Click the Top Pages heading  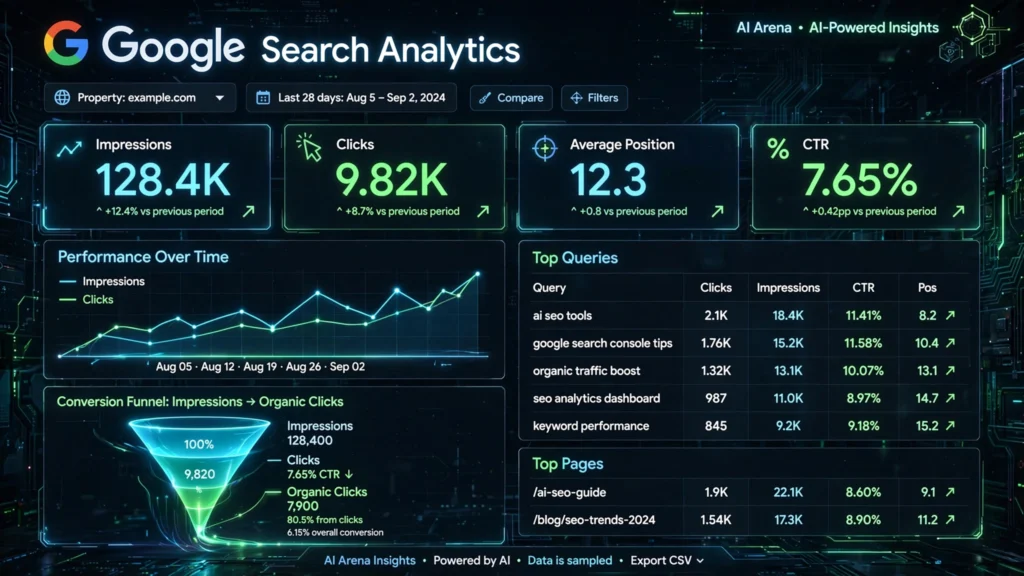coord(568,464)
